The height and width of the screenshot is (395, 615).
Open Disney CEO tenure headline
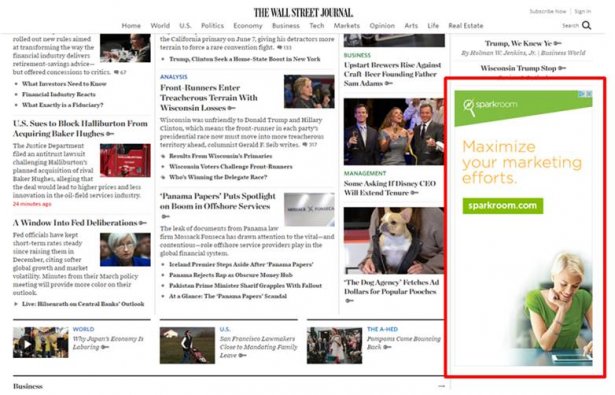click(390, 188)
